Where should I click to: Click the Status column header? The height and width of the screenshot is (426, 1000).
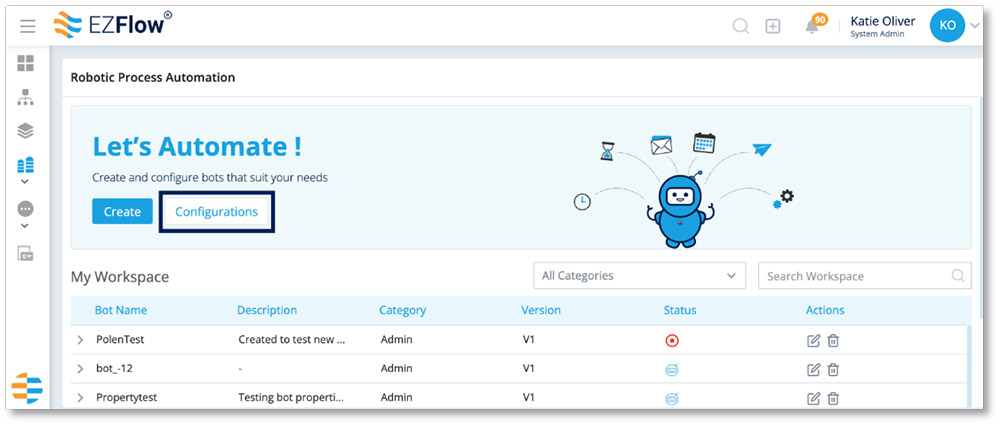click(680, 310)
